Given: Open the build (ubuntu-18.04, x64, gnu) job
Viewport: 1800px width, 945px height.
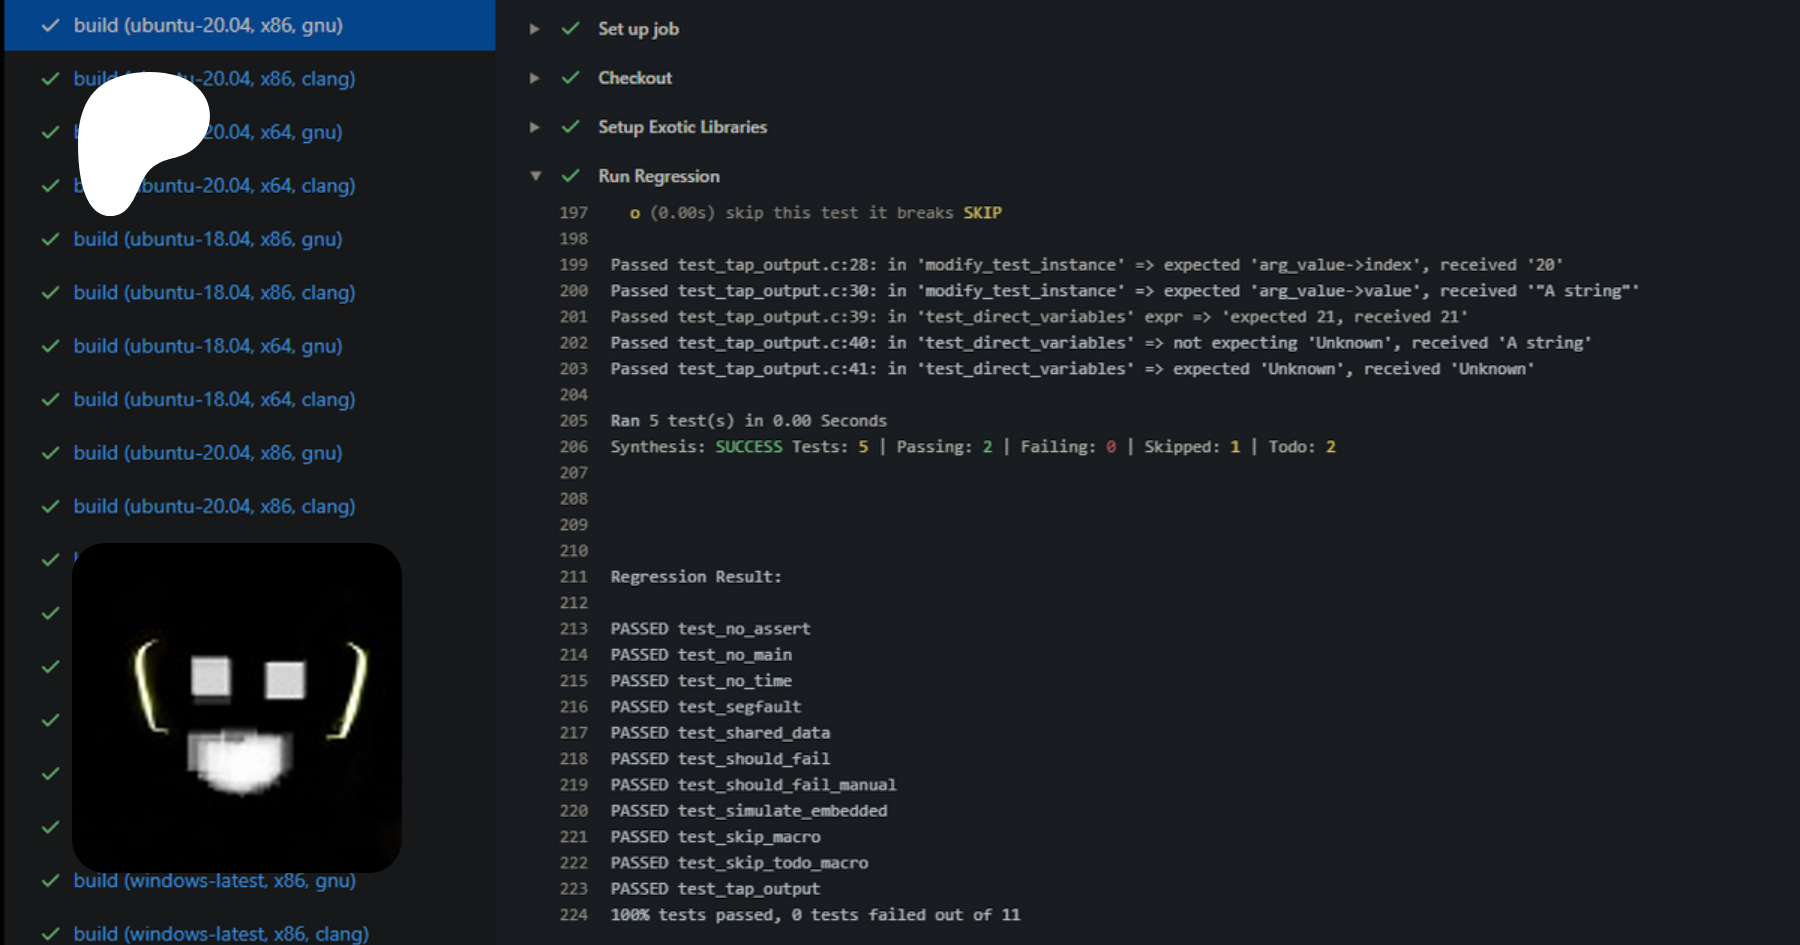Looking at the screenshot, I should (x=207, y=346).
